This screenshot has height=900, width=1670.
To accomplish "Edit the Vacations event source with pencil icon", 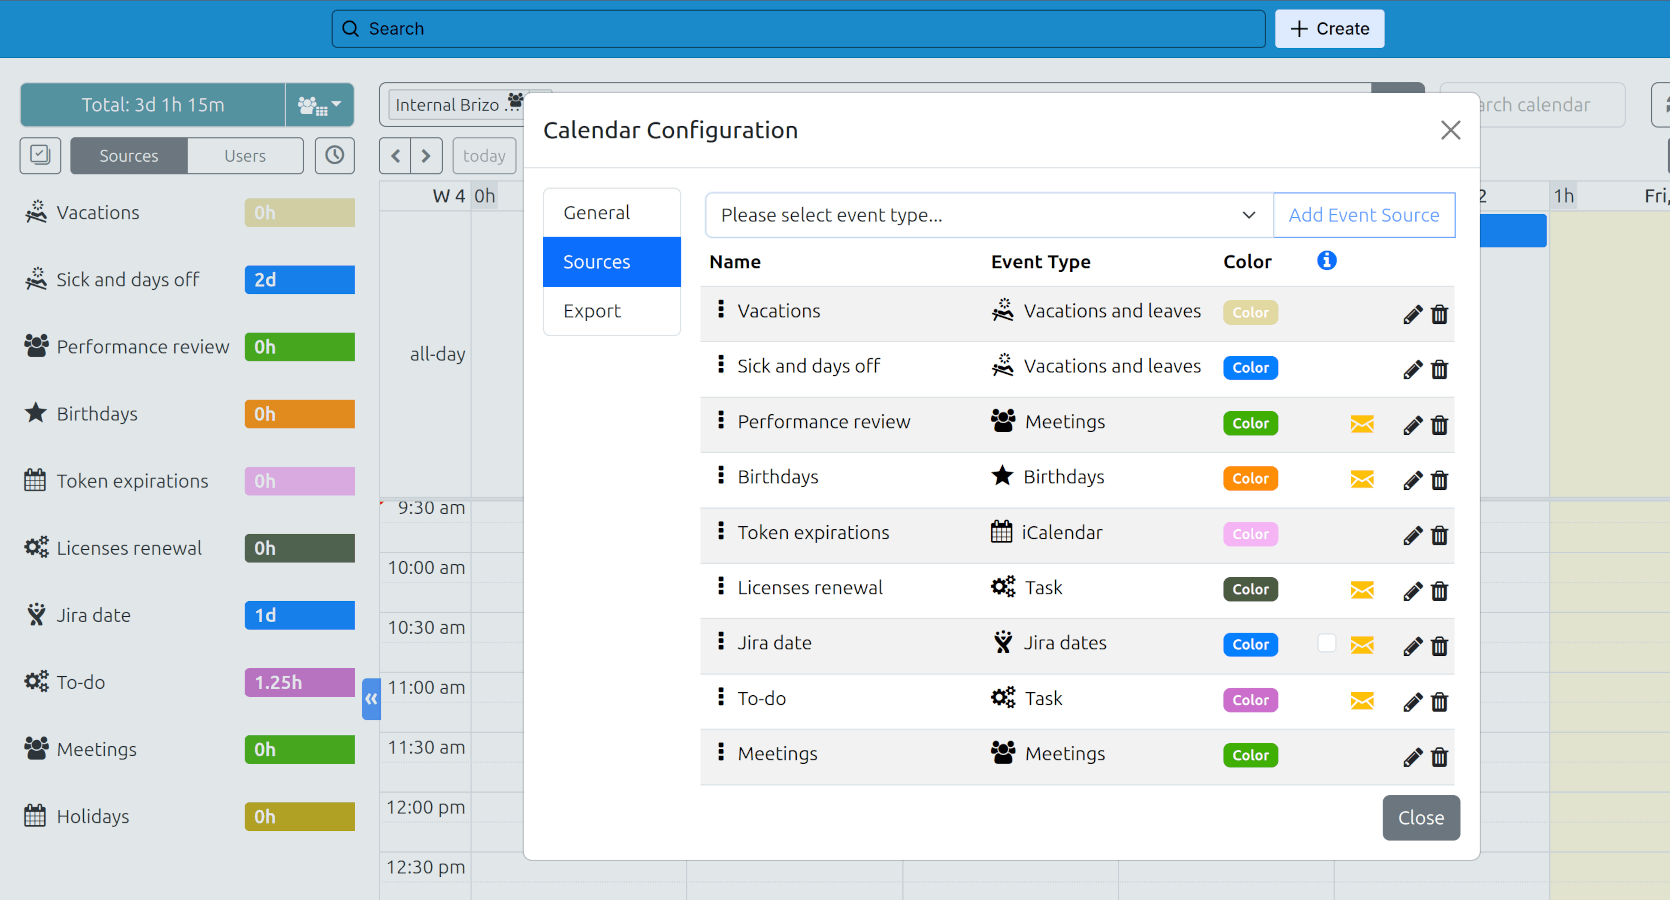I will [x=1411, y=314].
